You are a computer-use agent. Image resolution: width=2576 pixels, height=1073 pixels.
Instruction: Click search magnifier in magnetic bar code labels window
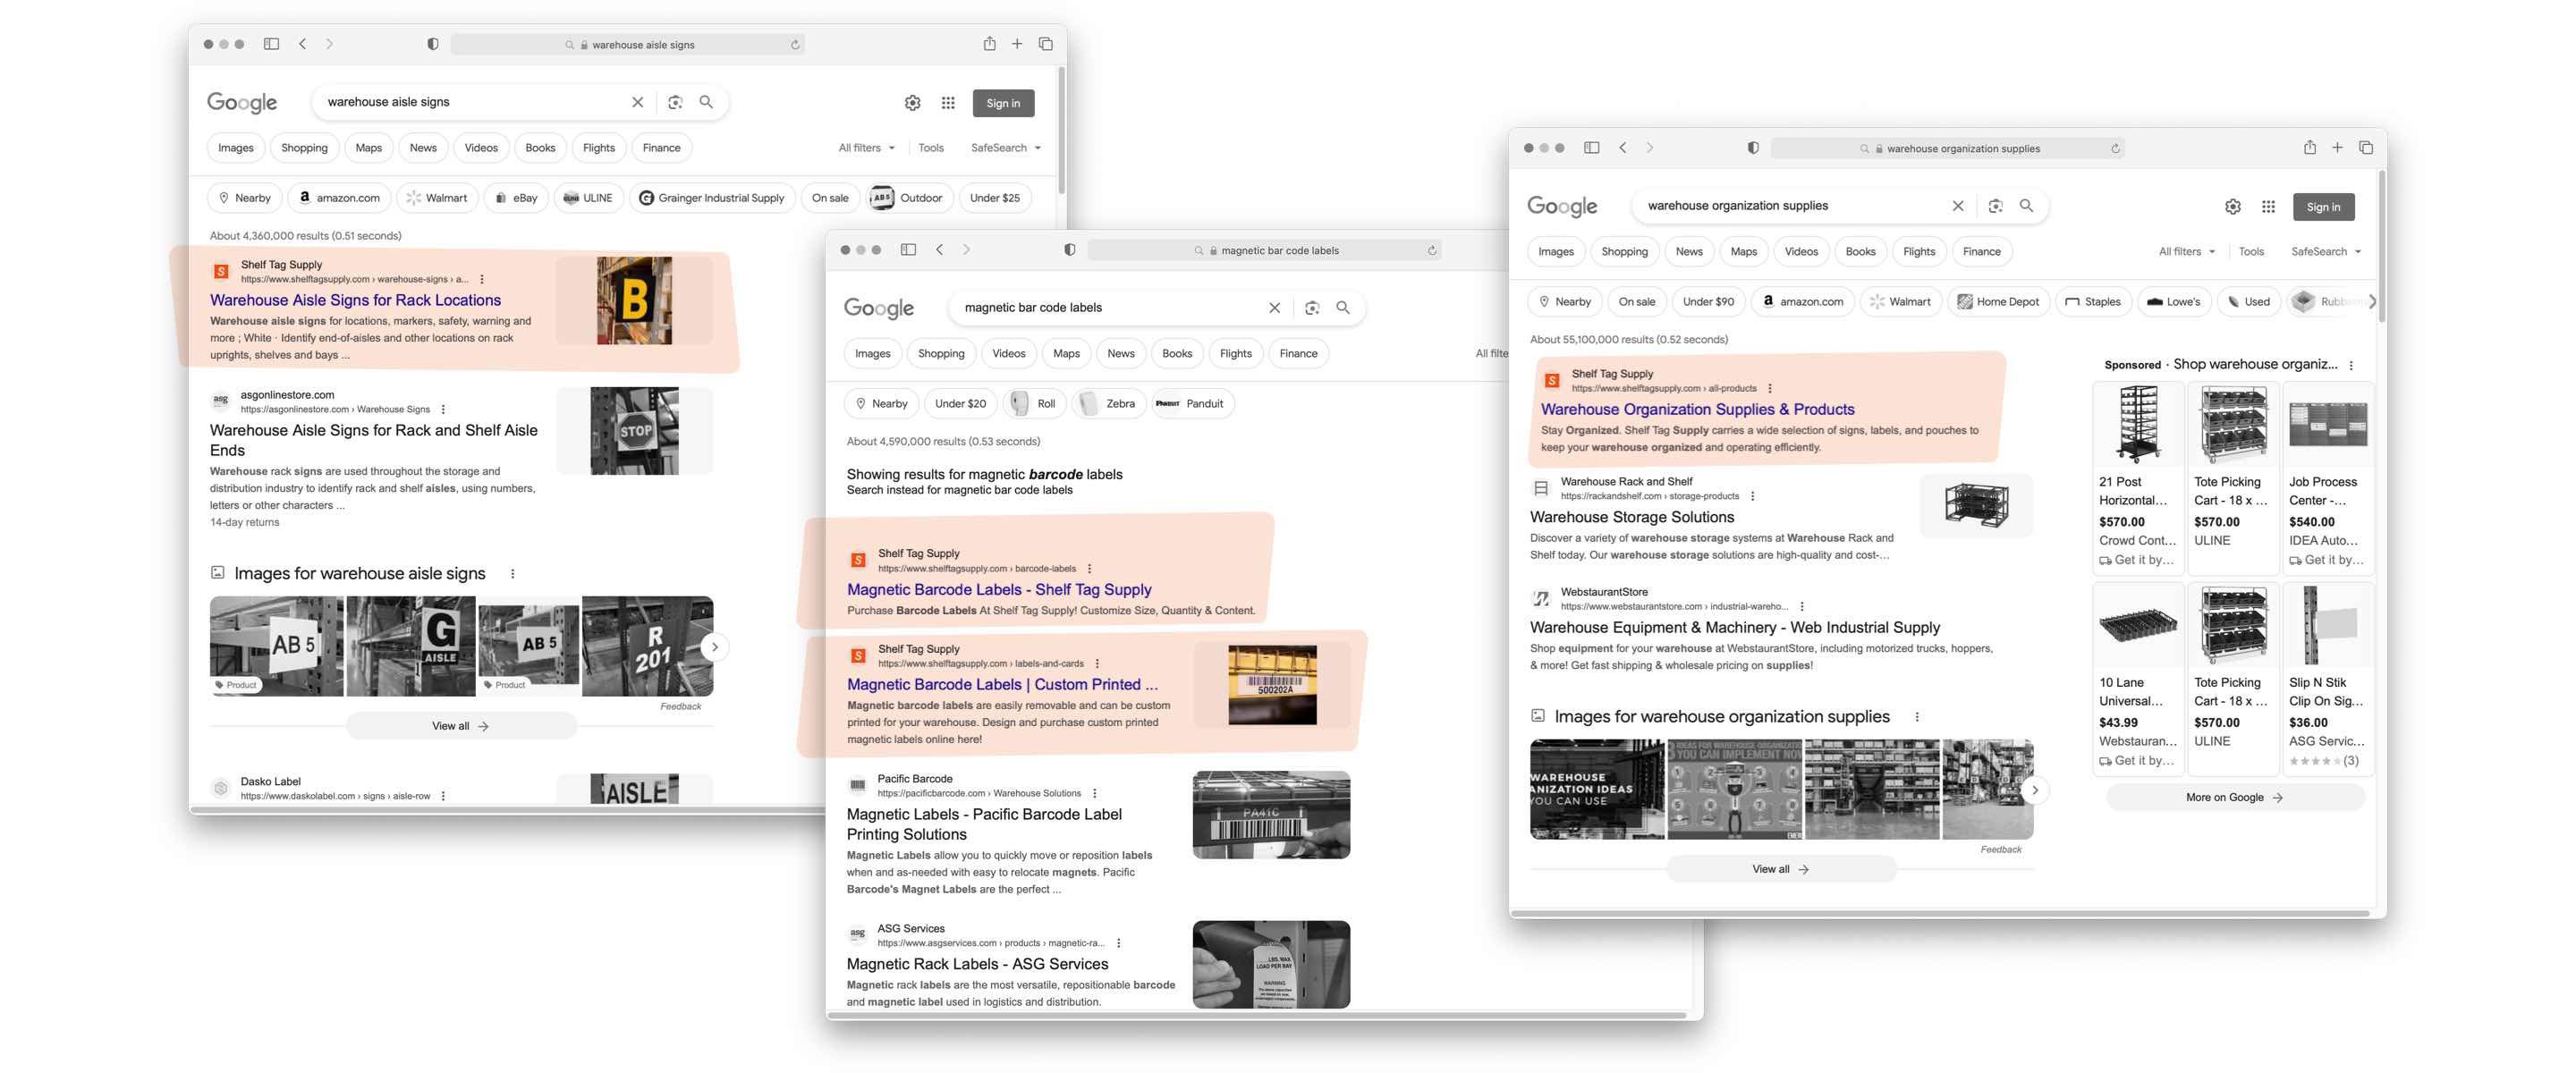click(x=1343, y=308)
